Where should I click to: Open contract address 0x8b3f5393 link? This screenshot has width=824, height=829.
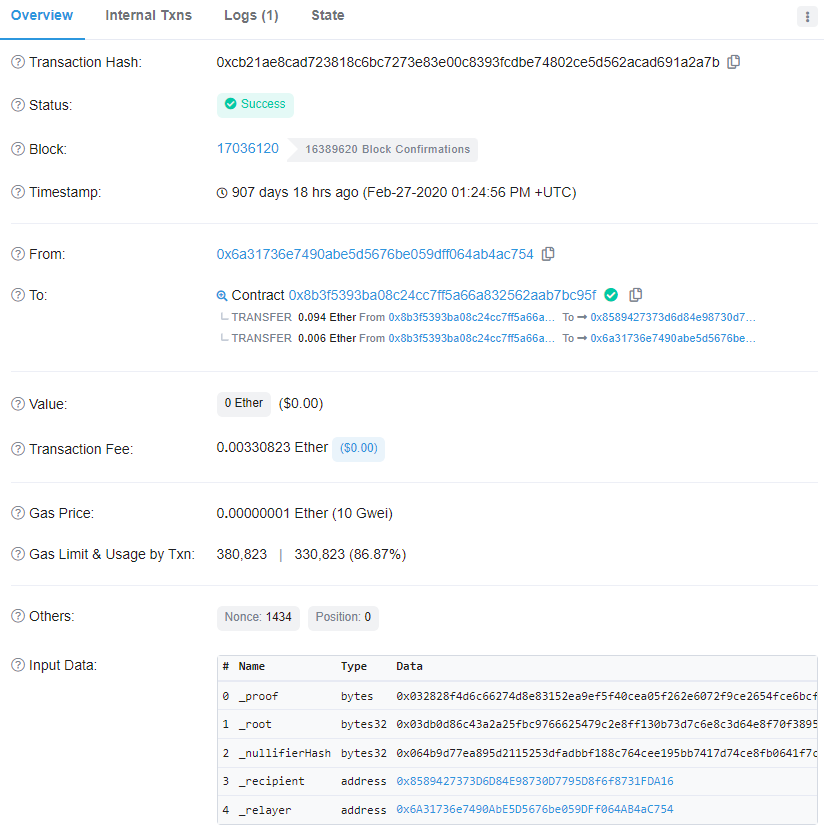442,295
